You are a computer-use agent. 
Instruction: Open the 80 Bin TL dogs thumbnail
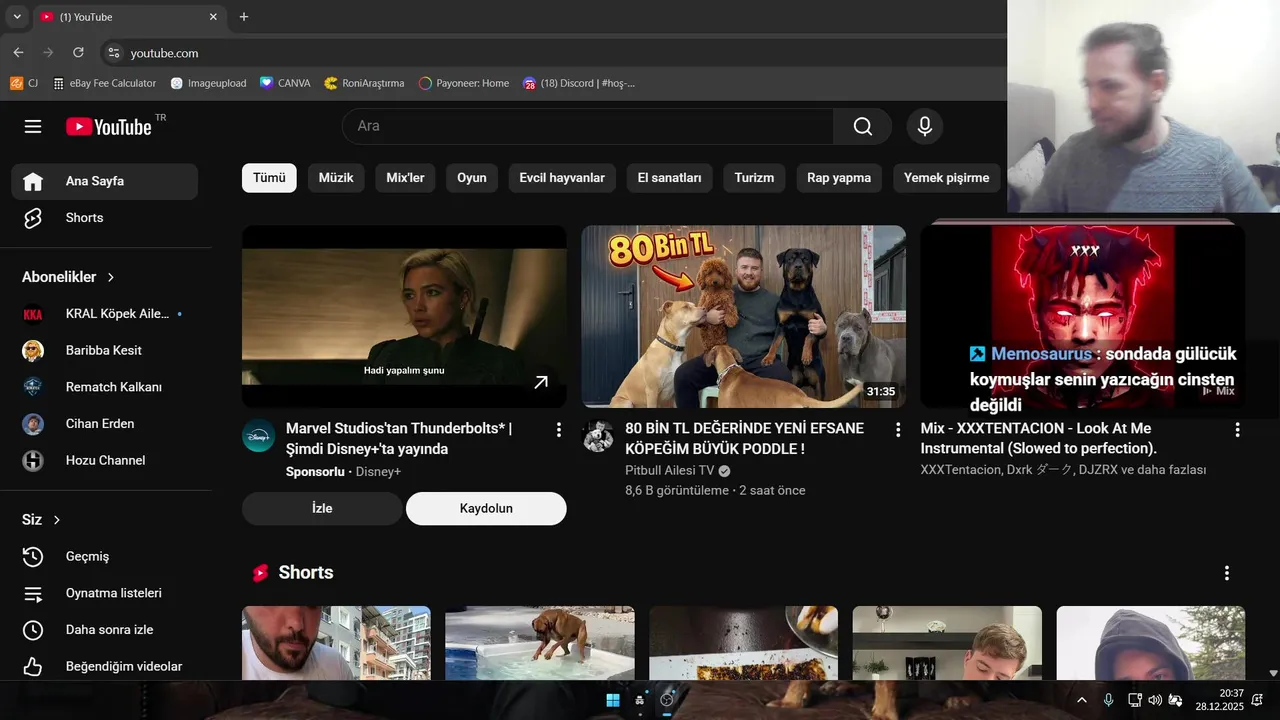pyautogui.click(x=744, y=316)
